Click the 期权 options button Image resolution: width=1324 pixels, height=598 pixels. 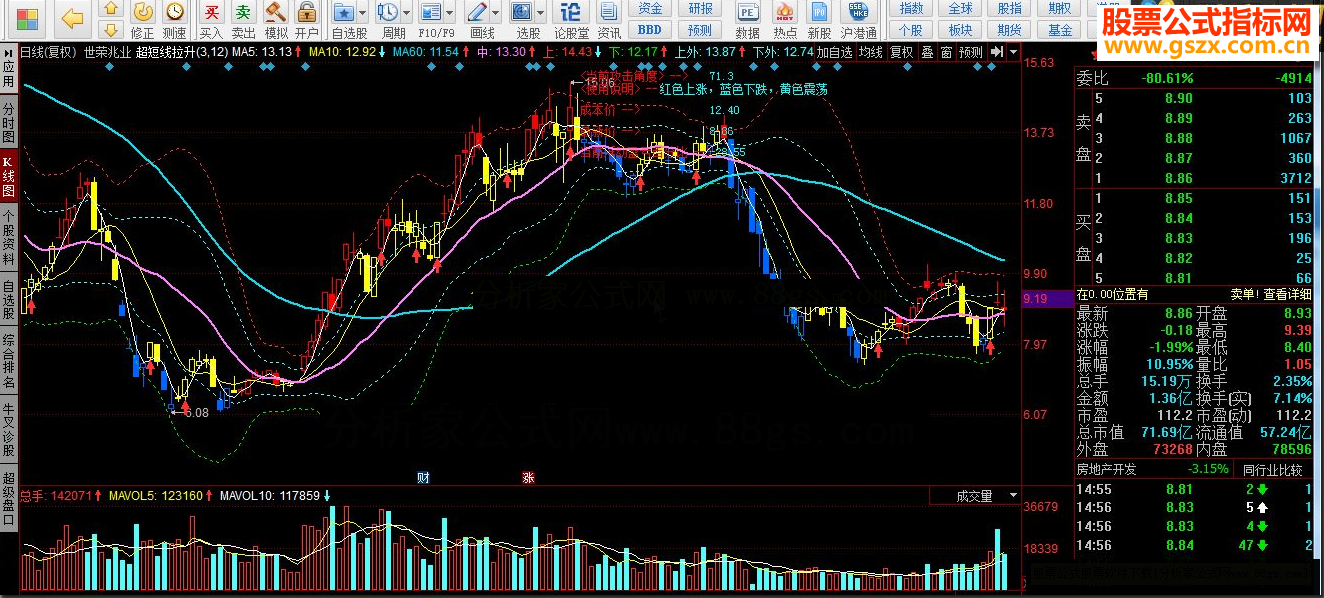click(1060, 9)
